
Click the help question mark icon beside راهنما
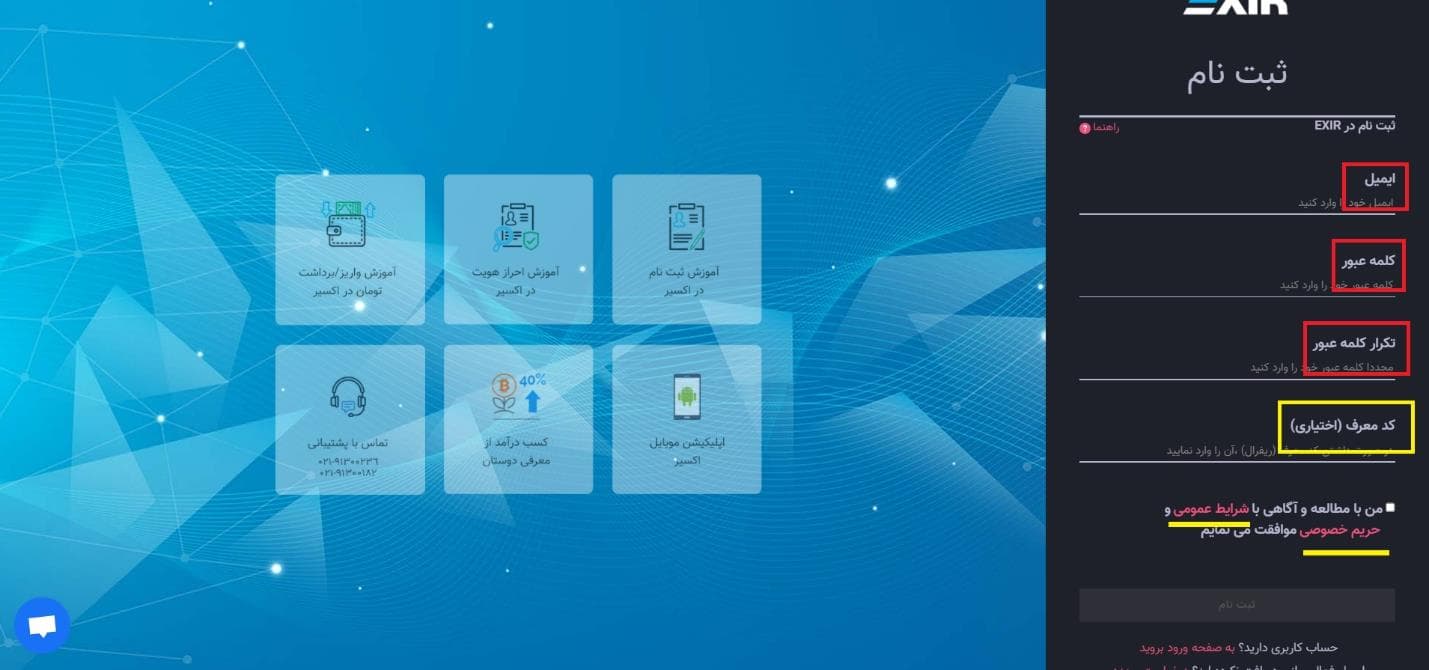[x=1085, y=128]
